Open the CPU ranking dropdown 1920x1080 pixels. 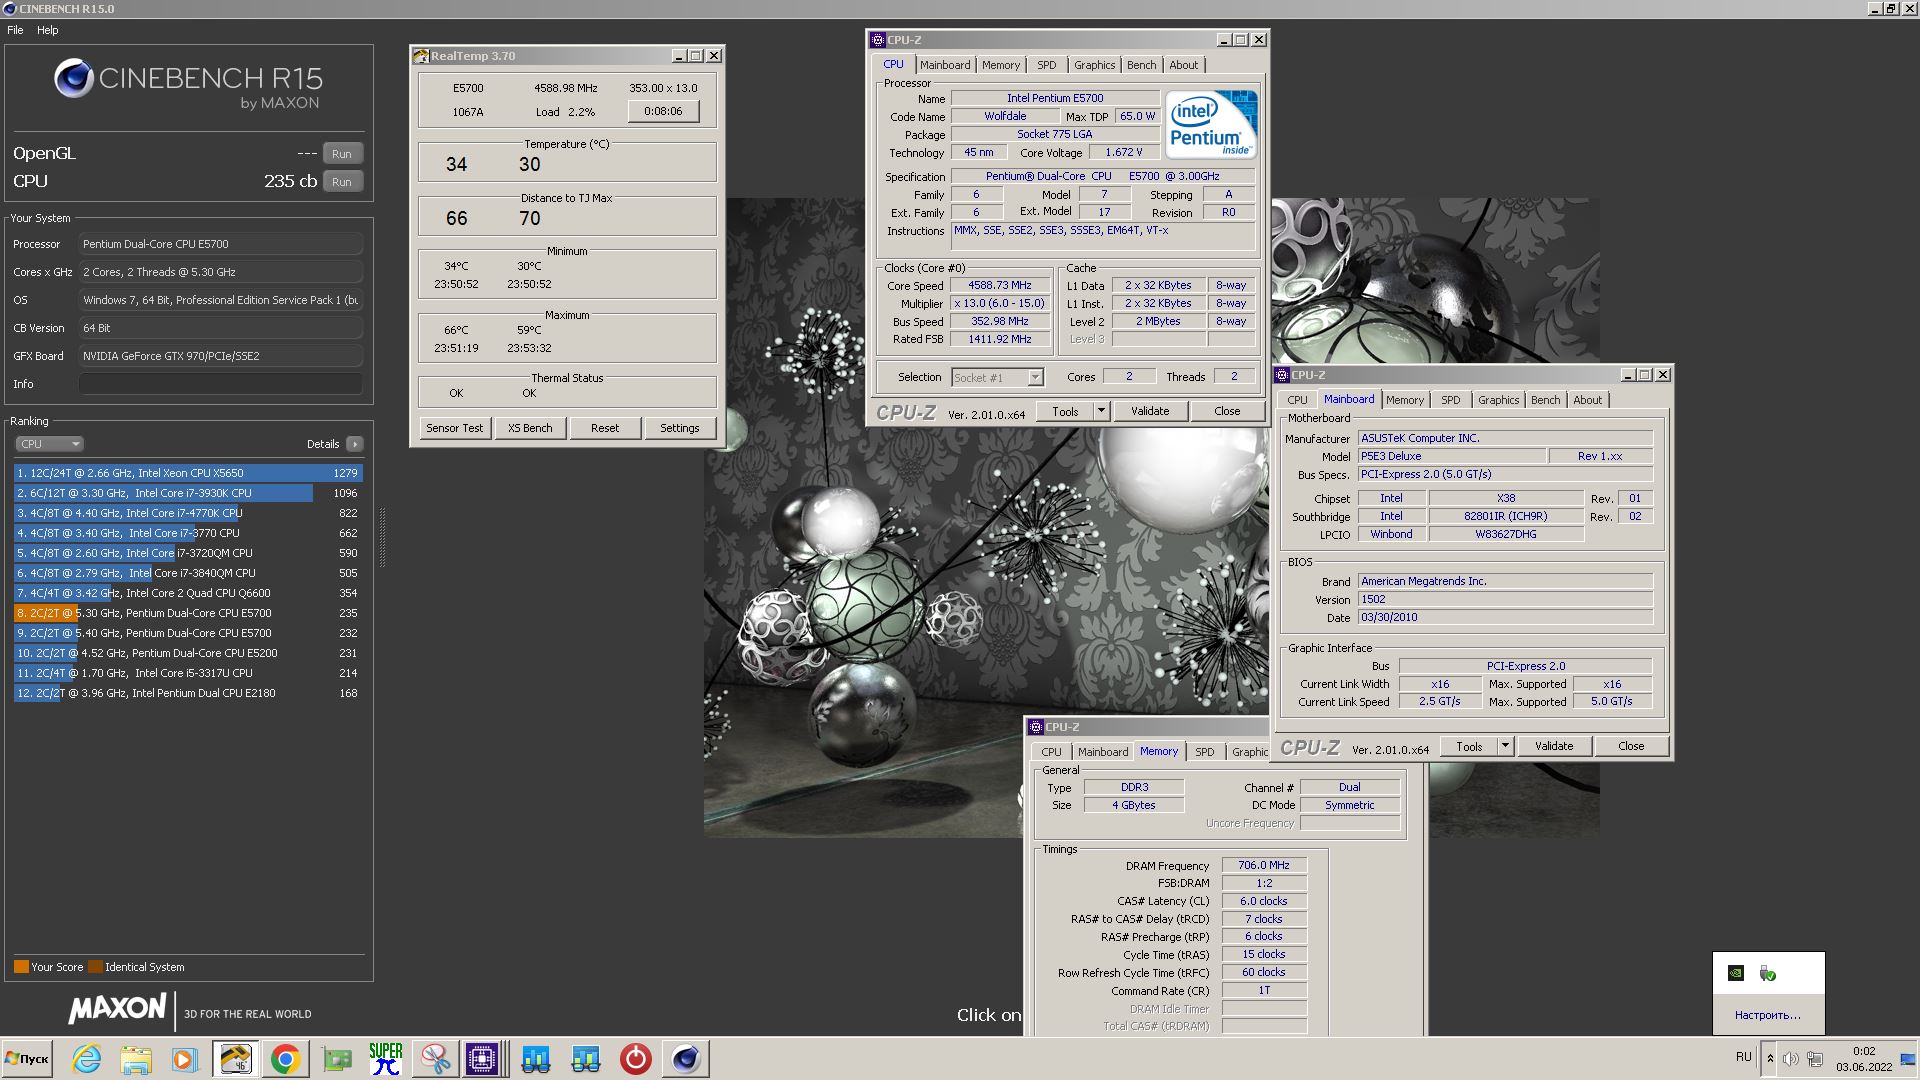coord(49,444)
